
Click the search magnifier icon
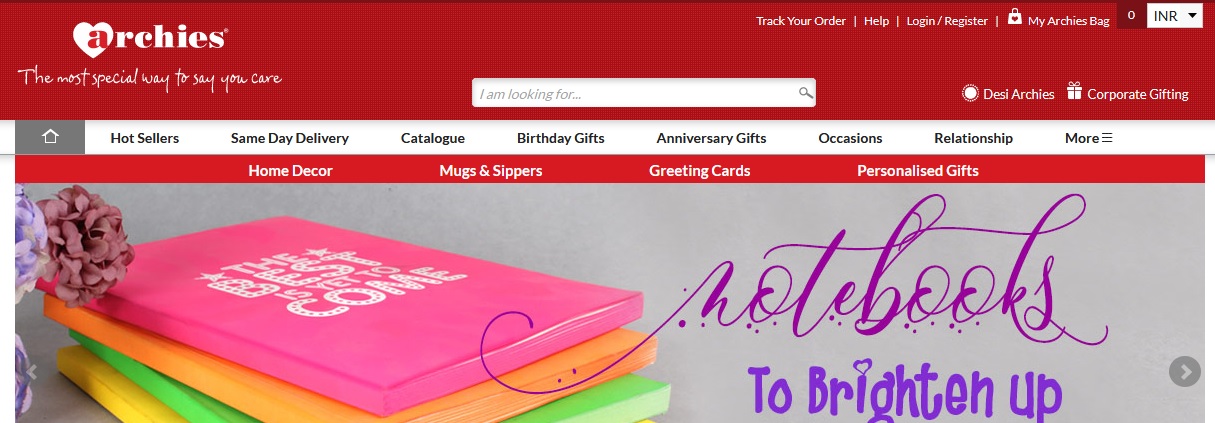pos(805,93)
